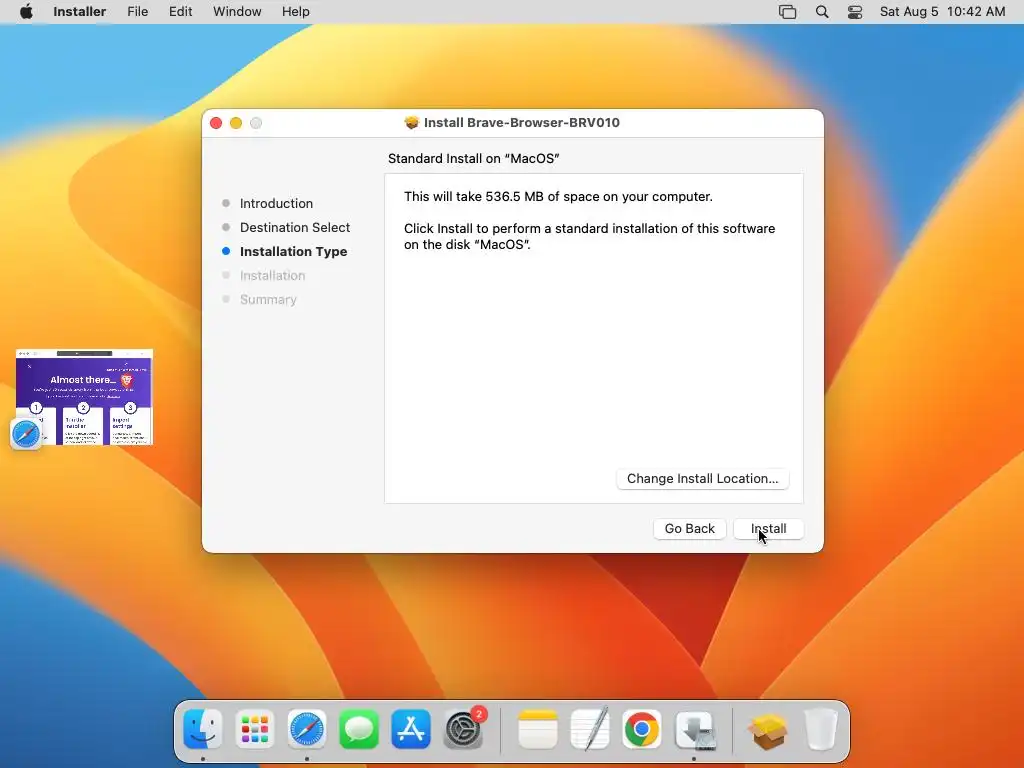
Task: Open the File menu
Action: point(137,12)
